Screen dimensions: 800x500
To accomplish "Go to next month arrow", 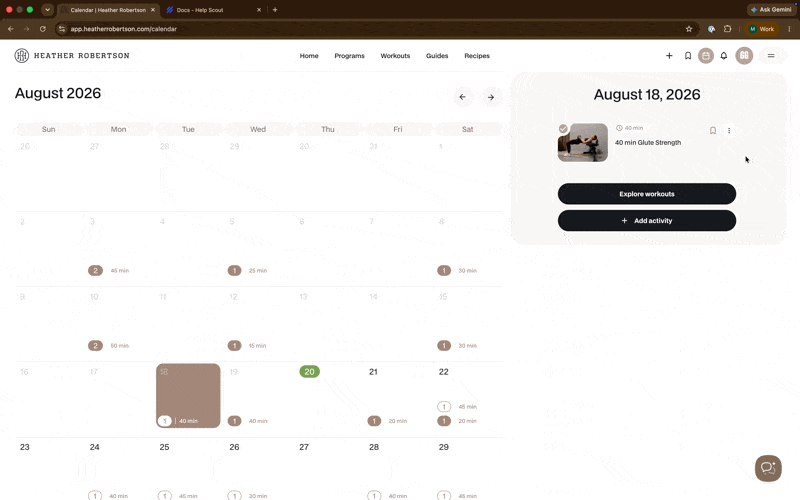I will [491, 97].
